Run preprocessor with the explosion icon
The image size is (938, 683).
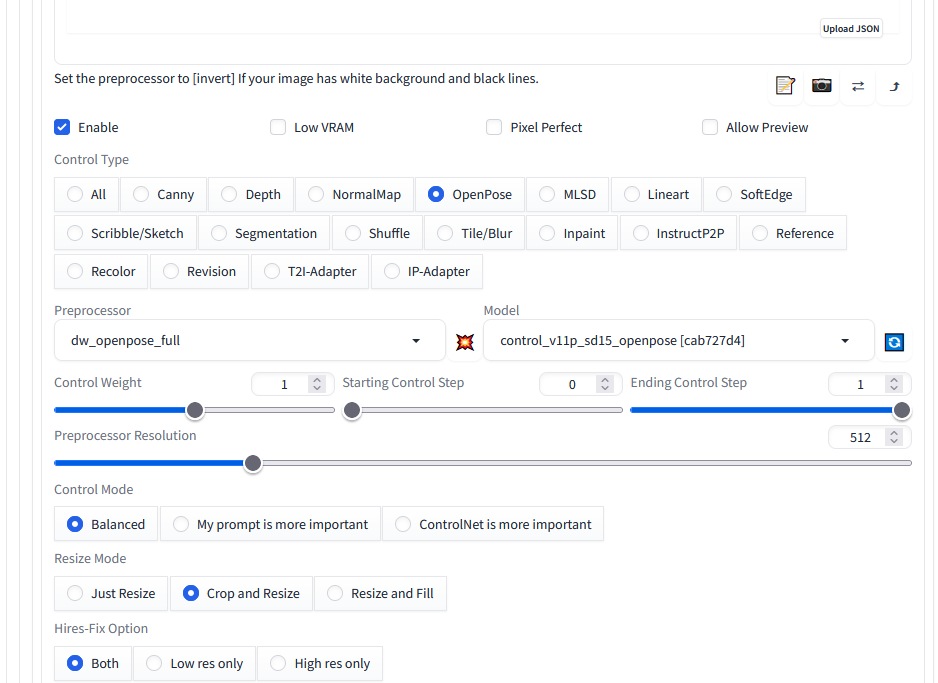click(x=465, y=342)
